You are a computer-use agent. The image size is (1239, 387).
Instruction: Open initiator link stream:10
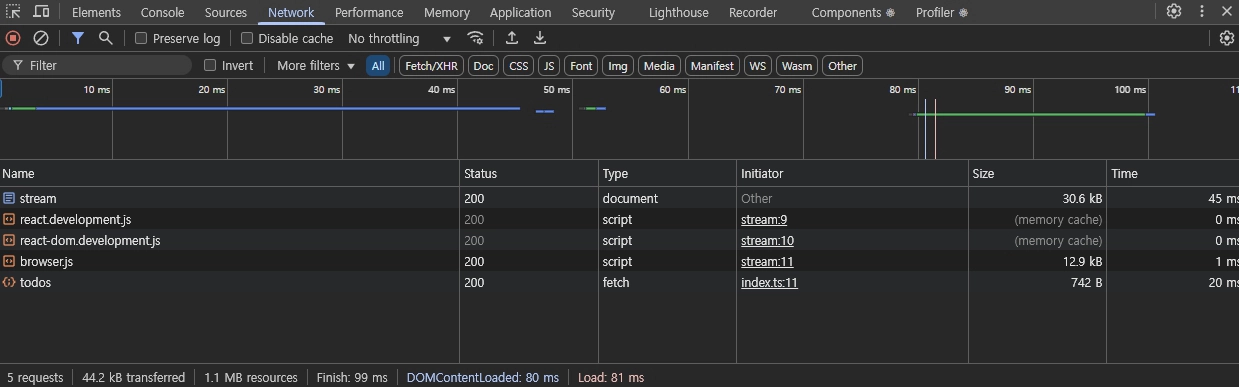tap(767, 240)
